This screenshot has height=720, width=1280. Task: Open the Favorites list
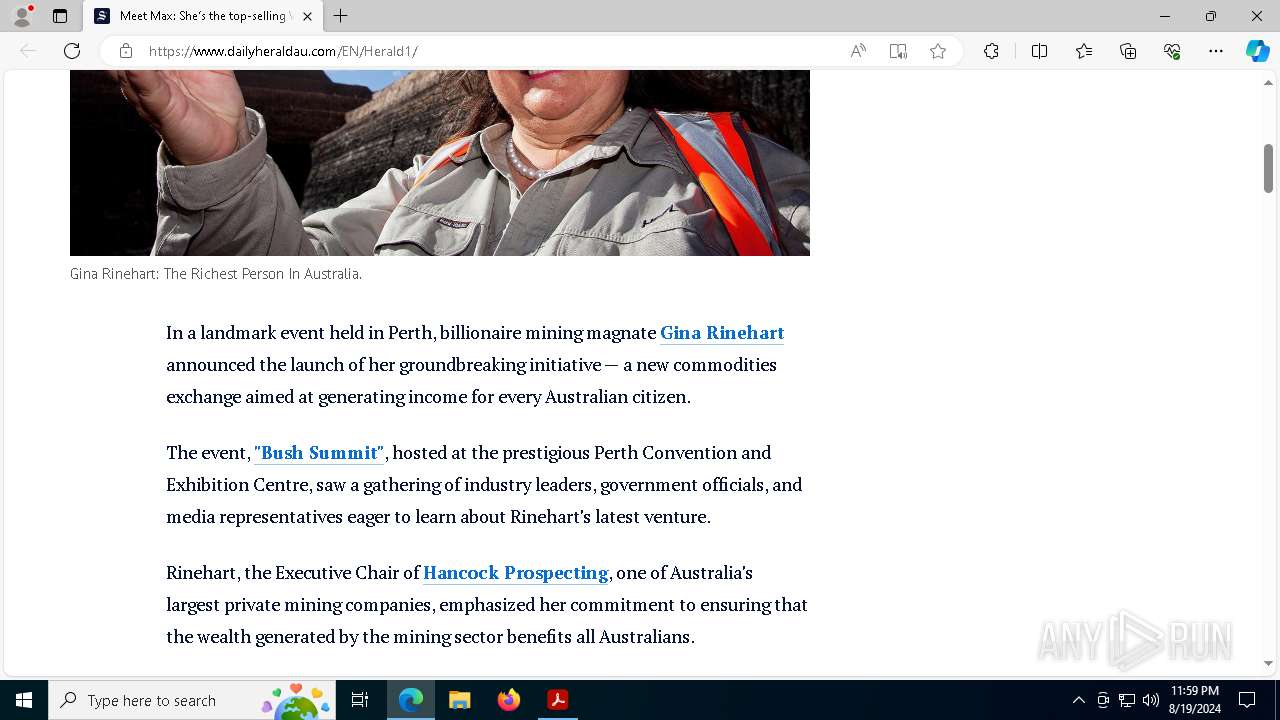click(1084, 51)
